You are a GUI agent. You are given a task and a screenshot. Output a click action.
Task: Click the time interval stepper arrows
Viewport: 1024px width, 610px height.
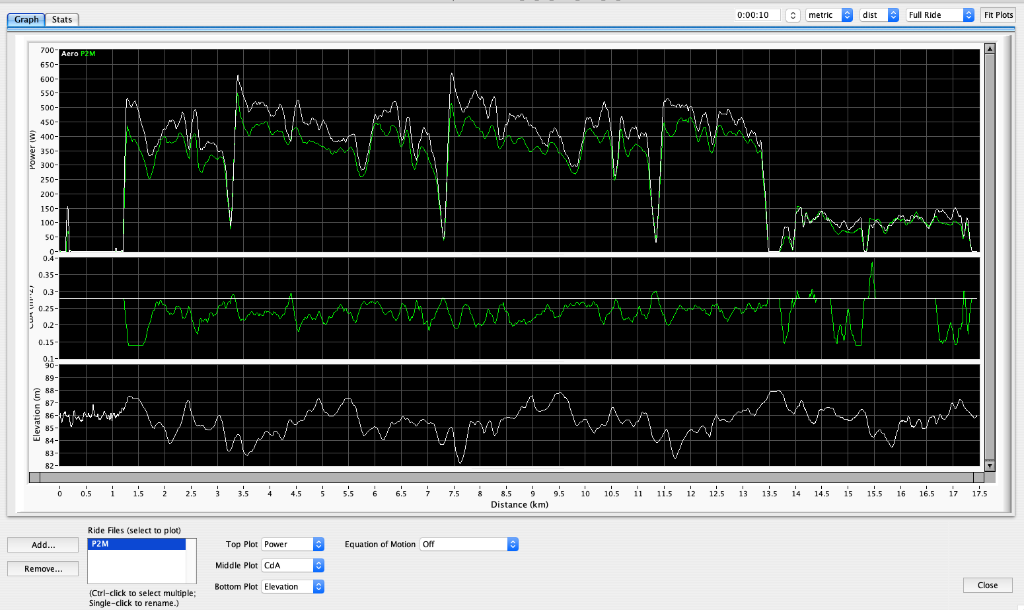pyautogui.click(x=792, y=15)
